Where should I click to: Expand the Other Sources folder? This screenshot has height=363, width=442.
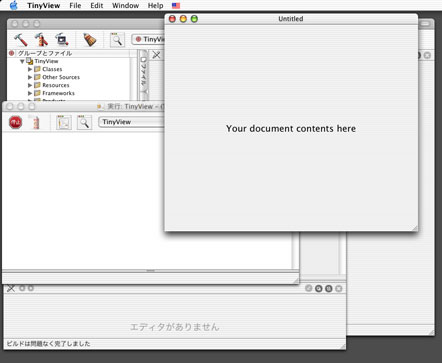pos(30,77)
